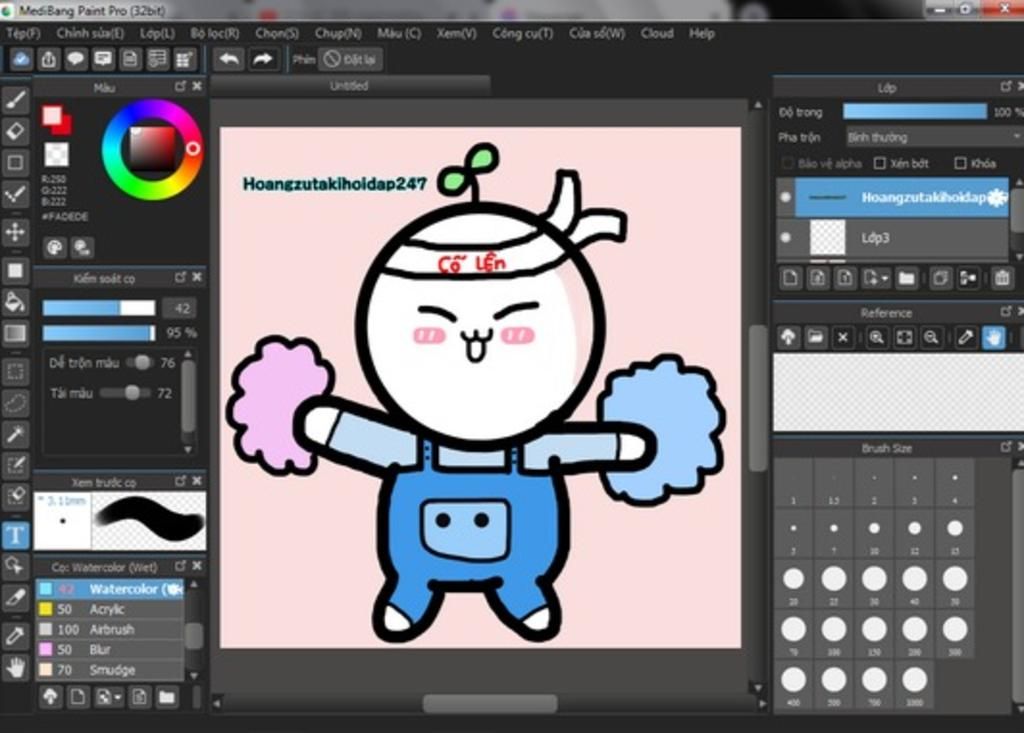Screen dimensions: 1024x733
Task: Click the Undo arrow
Action: tap(229, 59)
